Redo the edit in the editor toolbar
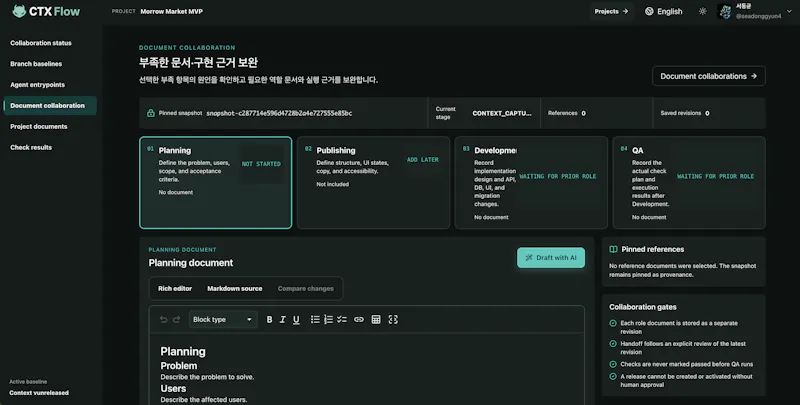Screen dimensions: 800x405 pyautogui.click(x=177, y=319)
